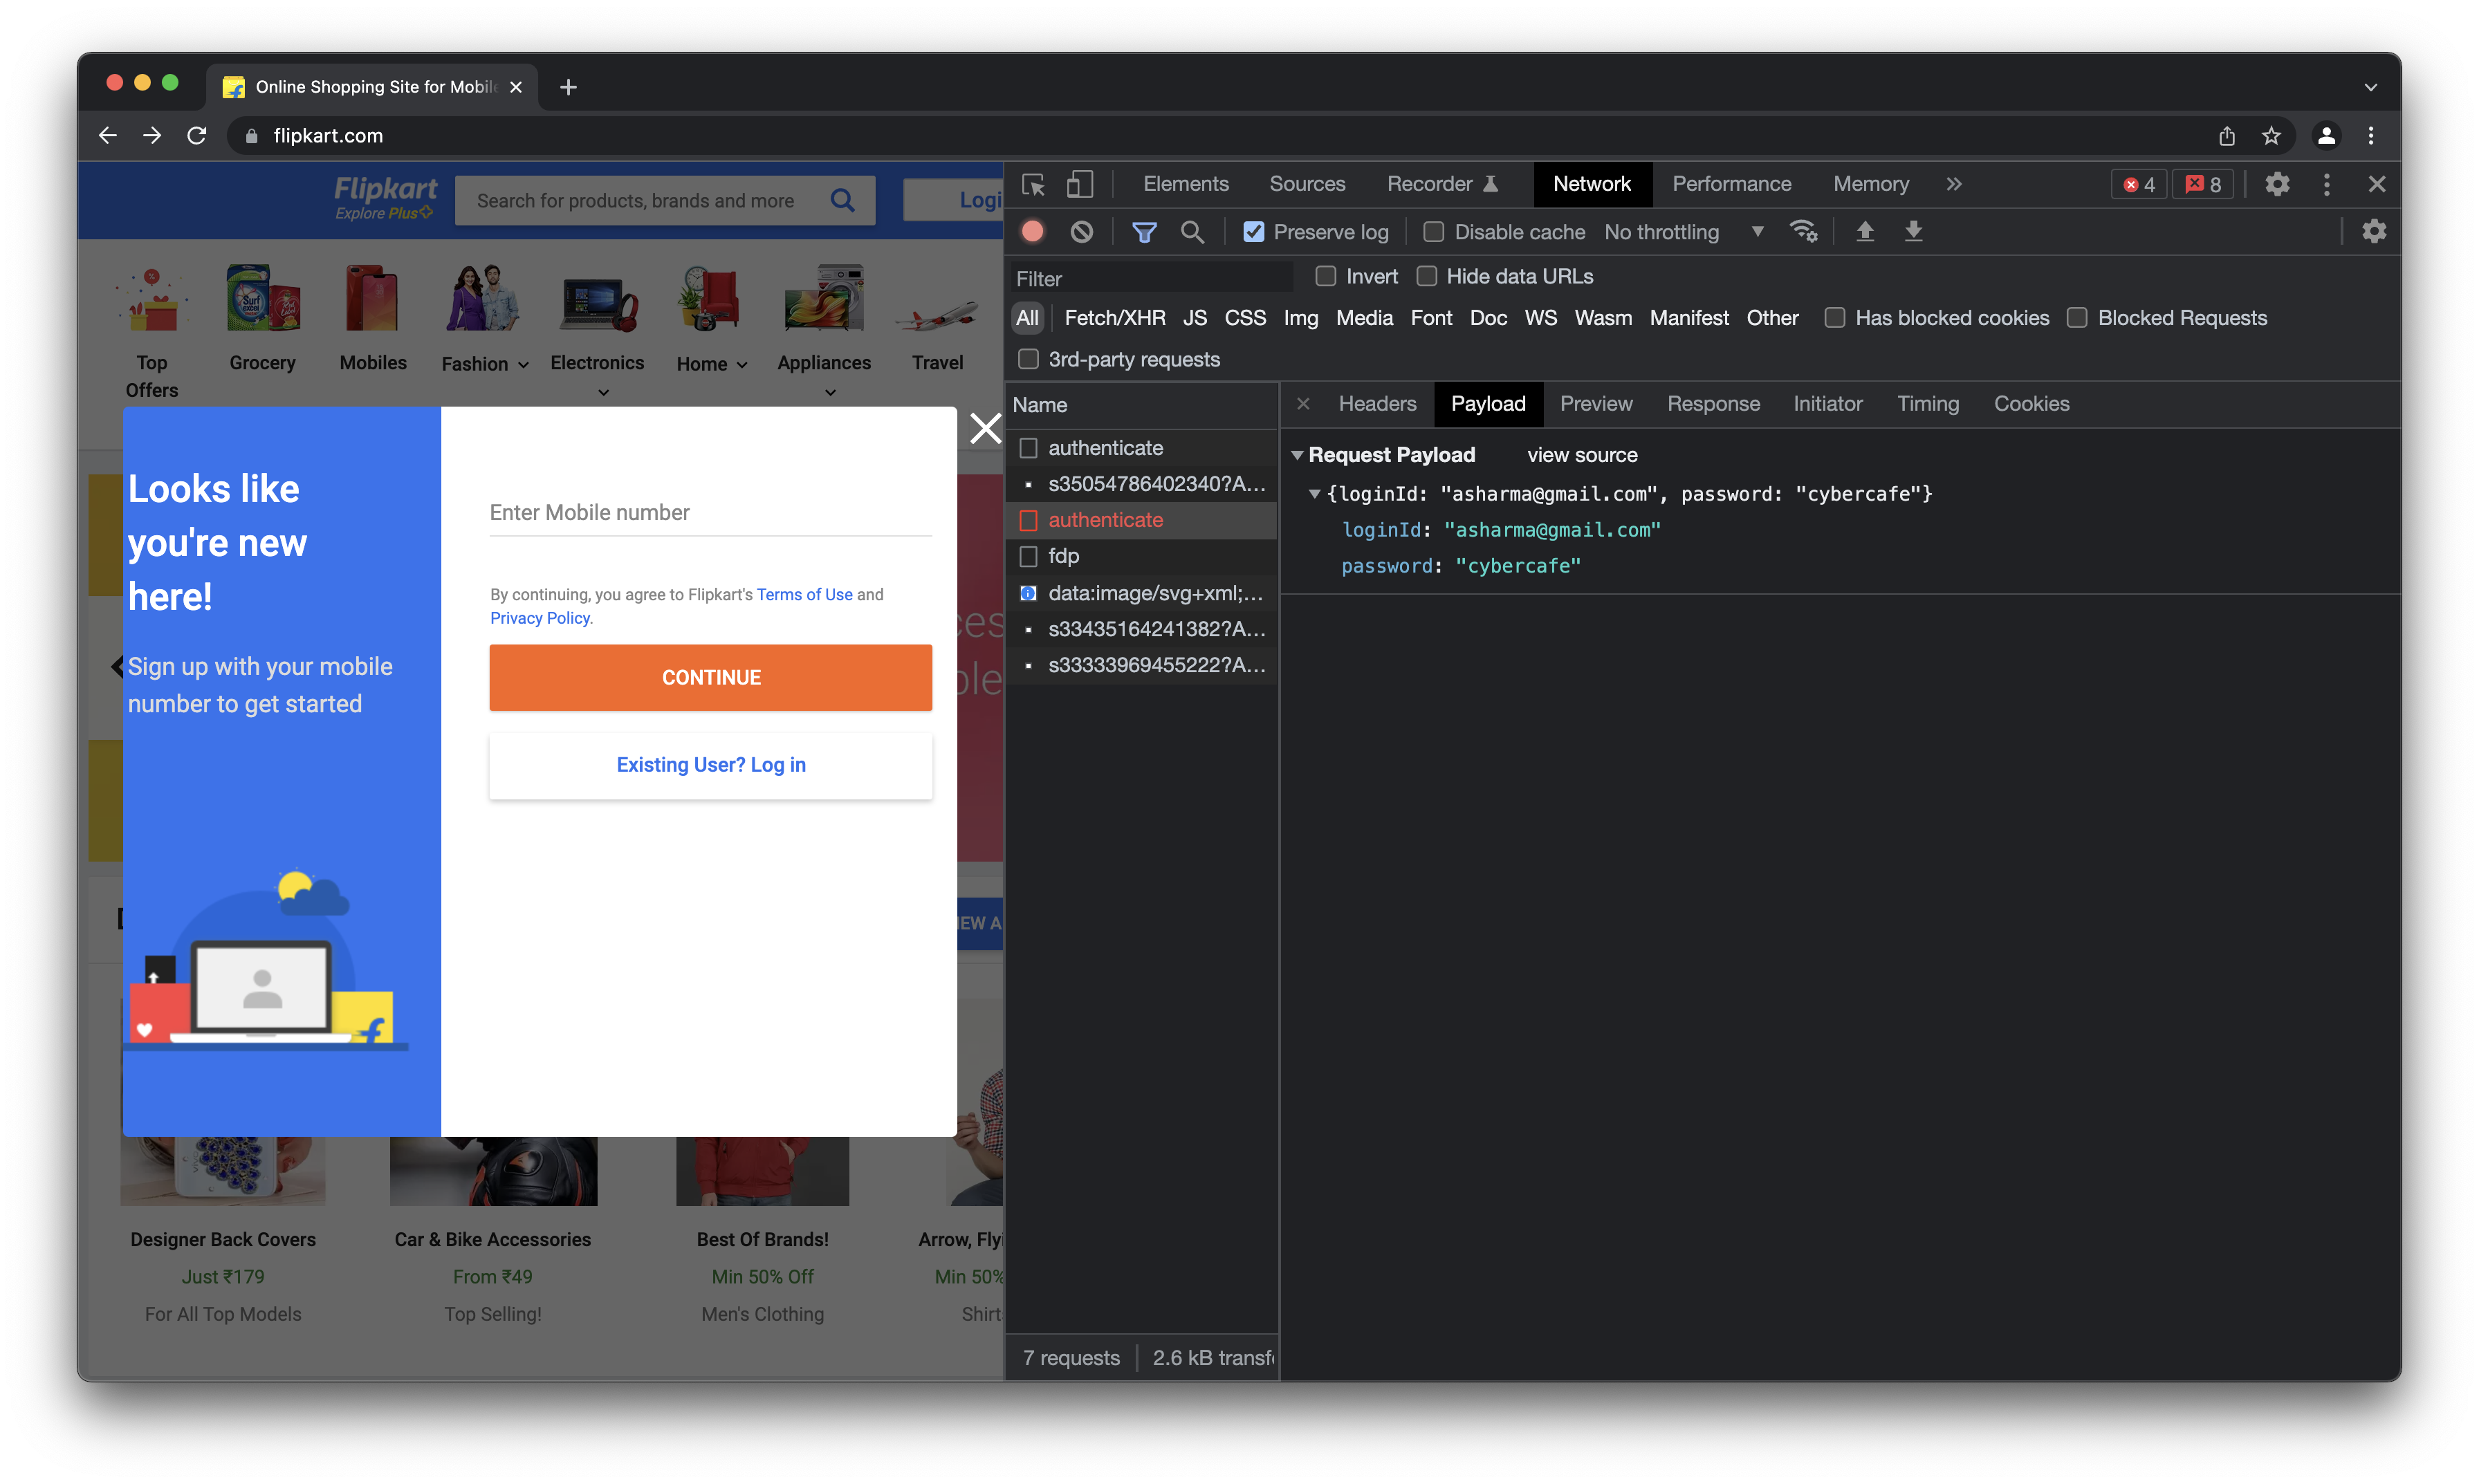The image size is (2479, 1484).
Task: Open a new browser tab
Action: 568,87
